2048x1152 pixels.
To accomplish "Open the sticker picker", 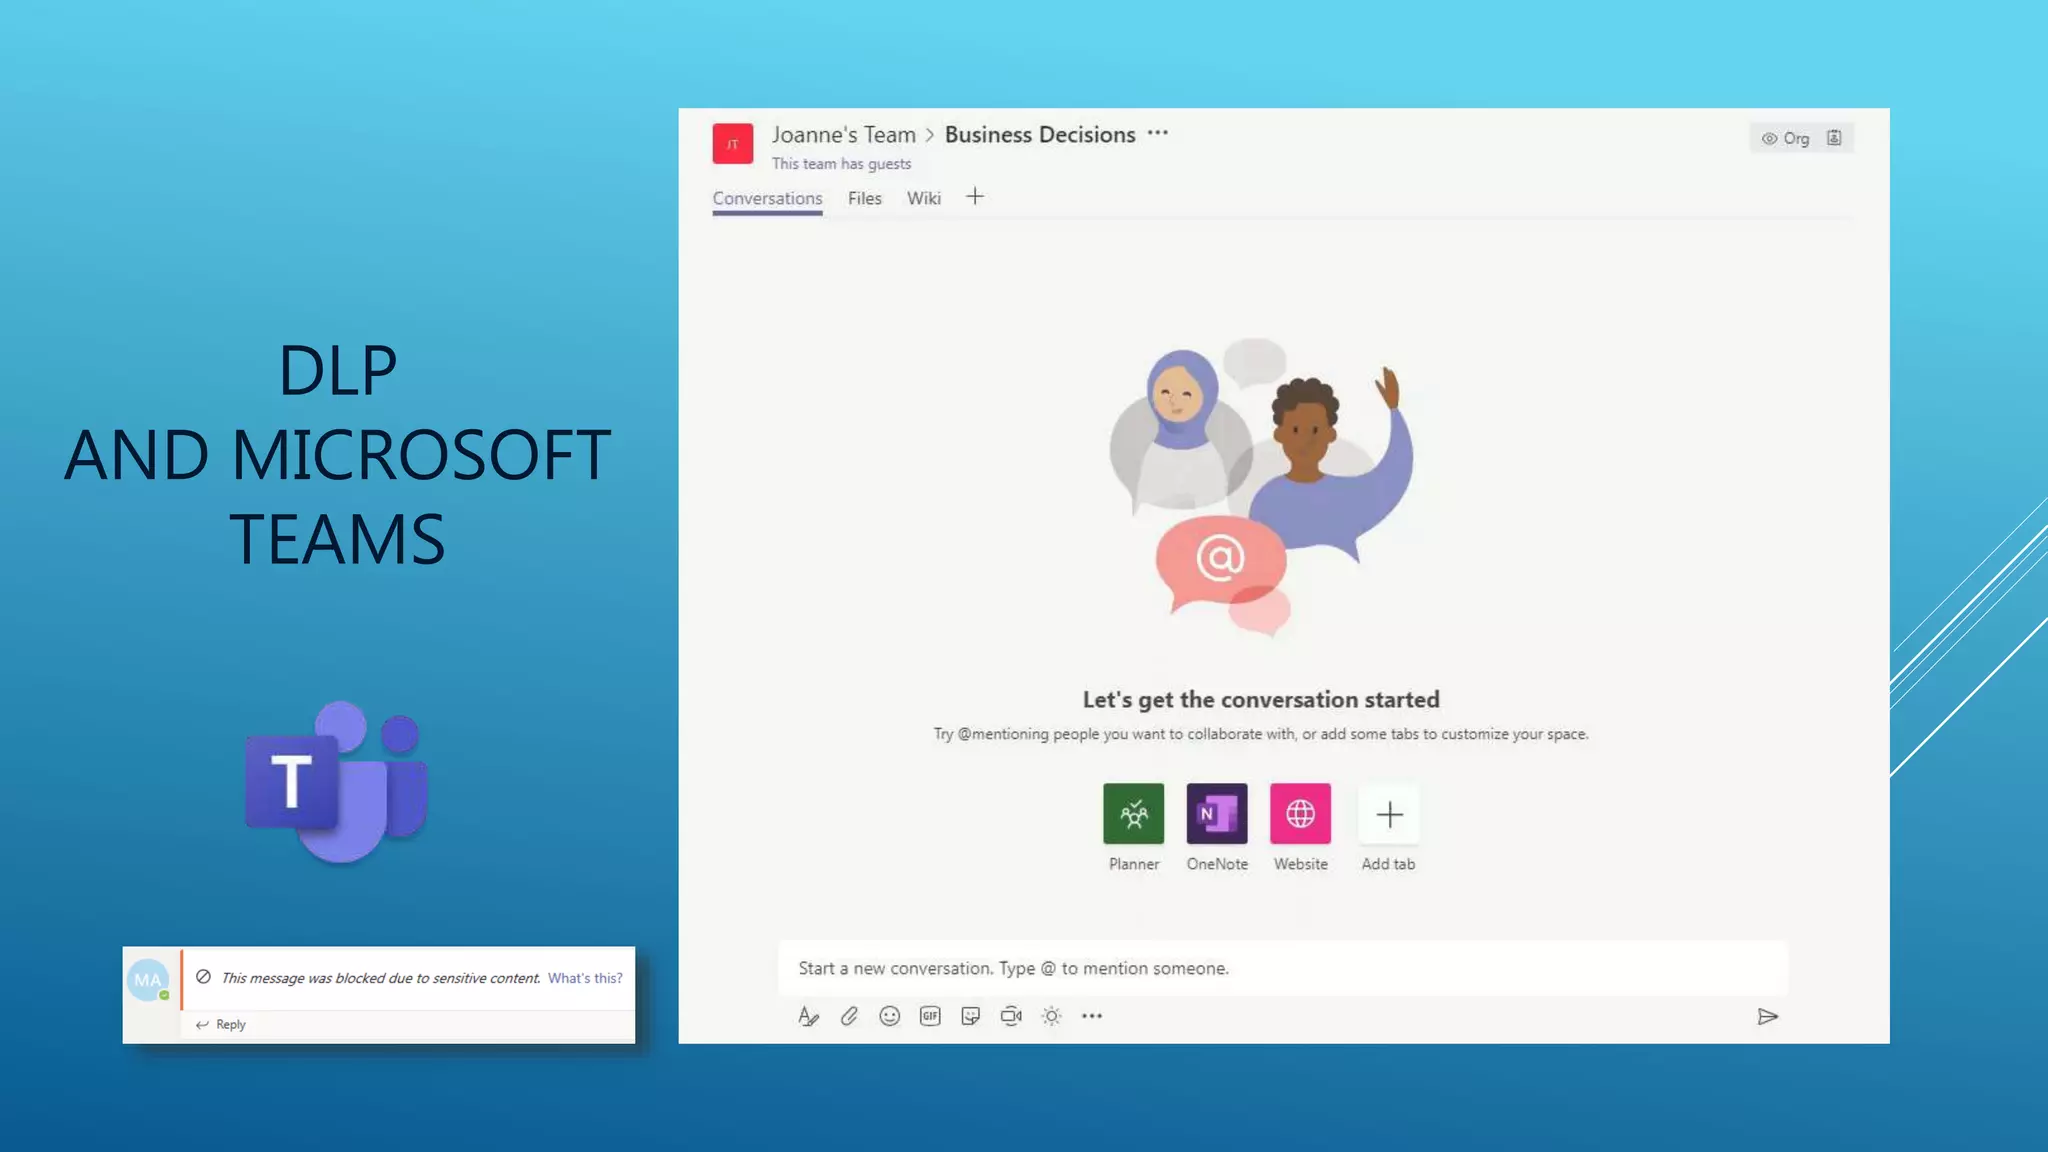I will tap(970, 1016).
